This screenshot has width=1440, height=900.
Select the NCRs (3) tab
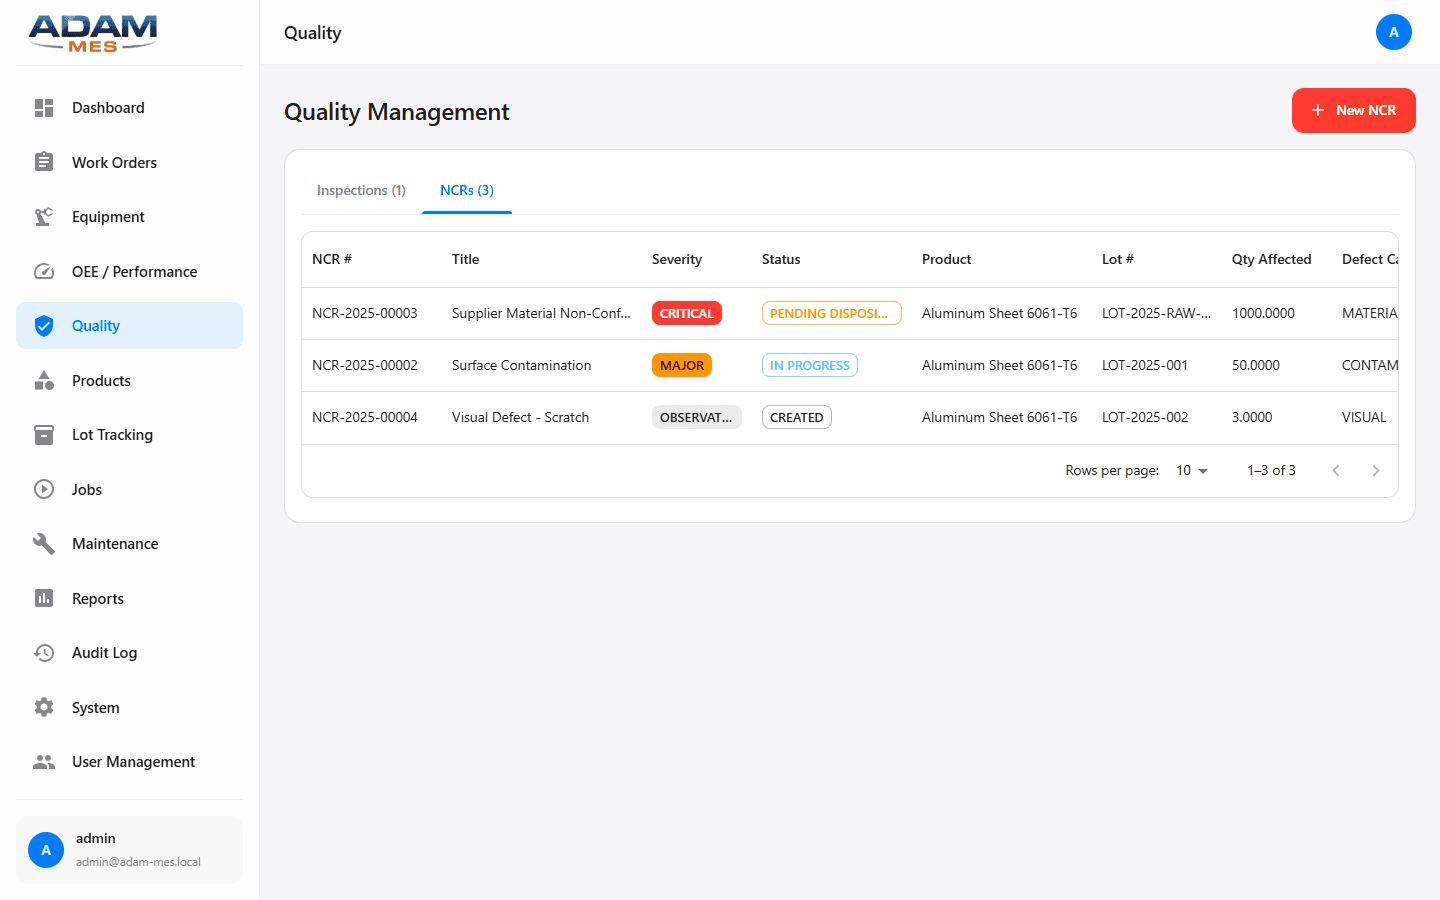click(466, 190)
